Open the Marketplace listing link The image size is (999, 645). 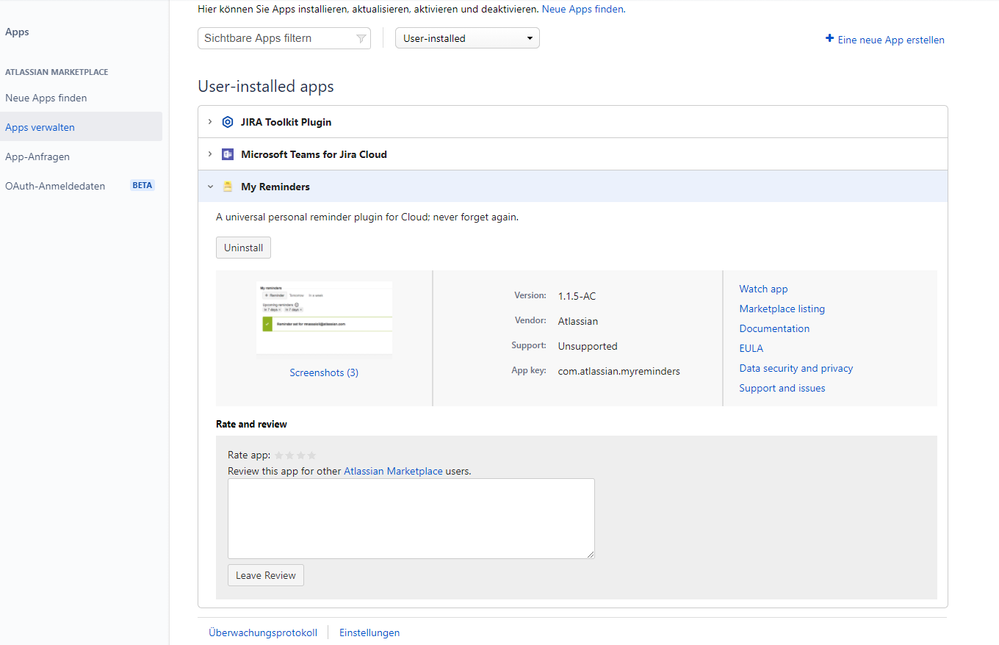click(x=782, y=309)
